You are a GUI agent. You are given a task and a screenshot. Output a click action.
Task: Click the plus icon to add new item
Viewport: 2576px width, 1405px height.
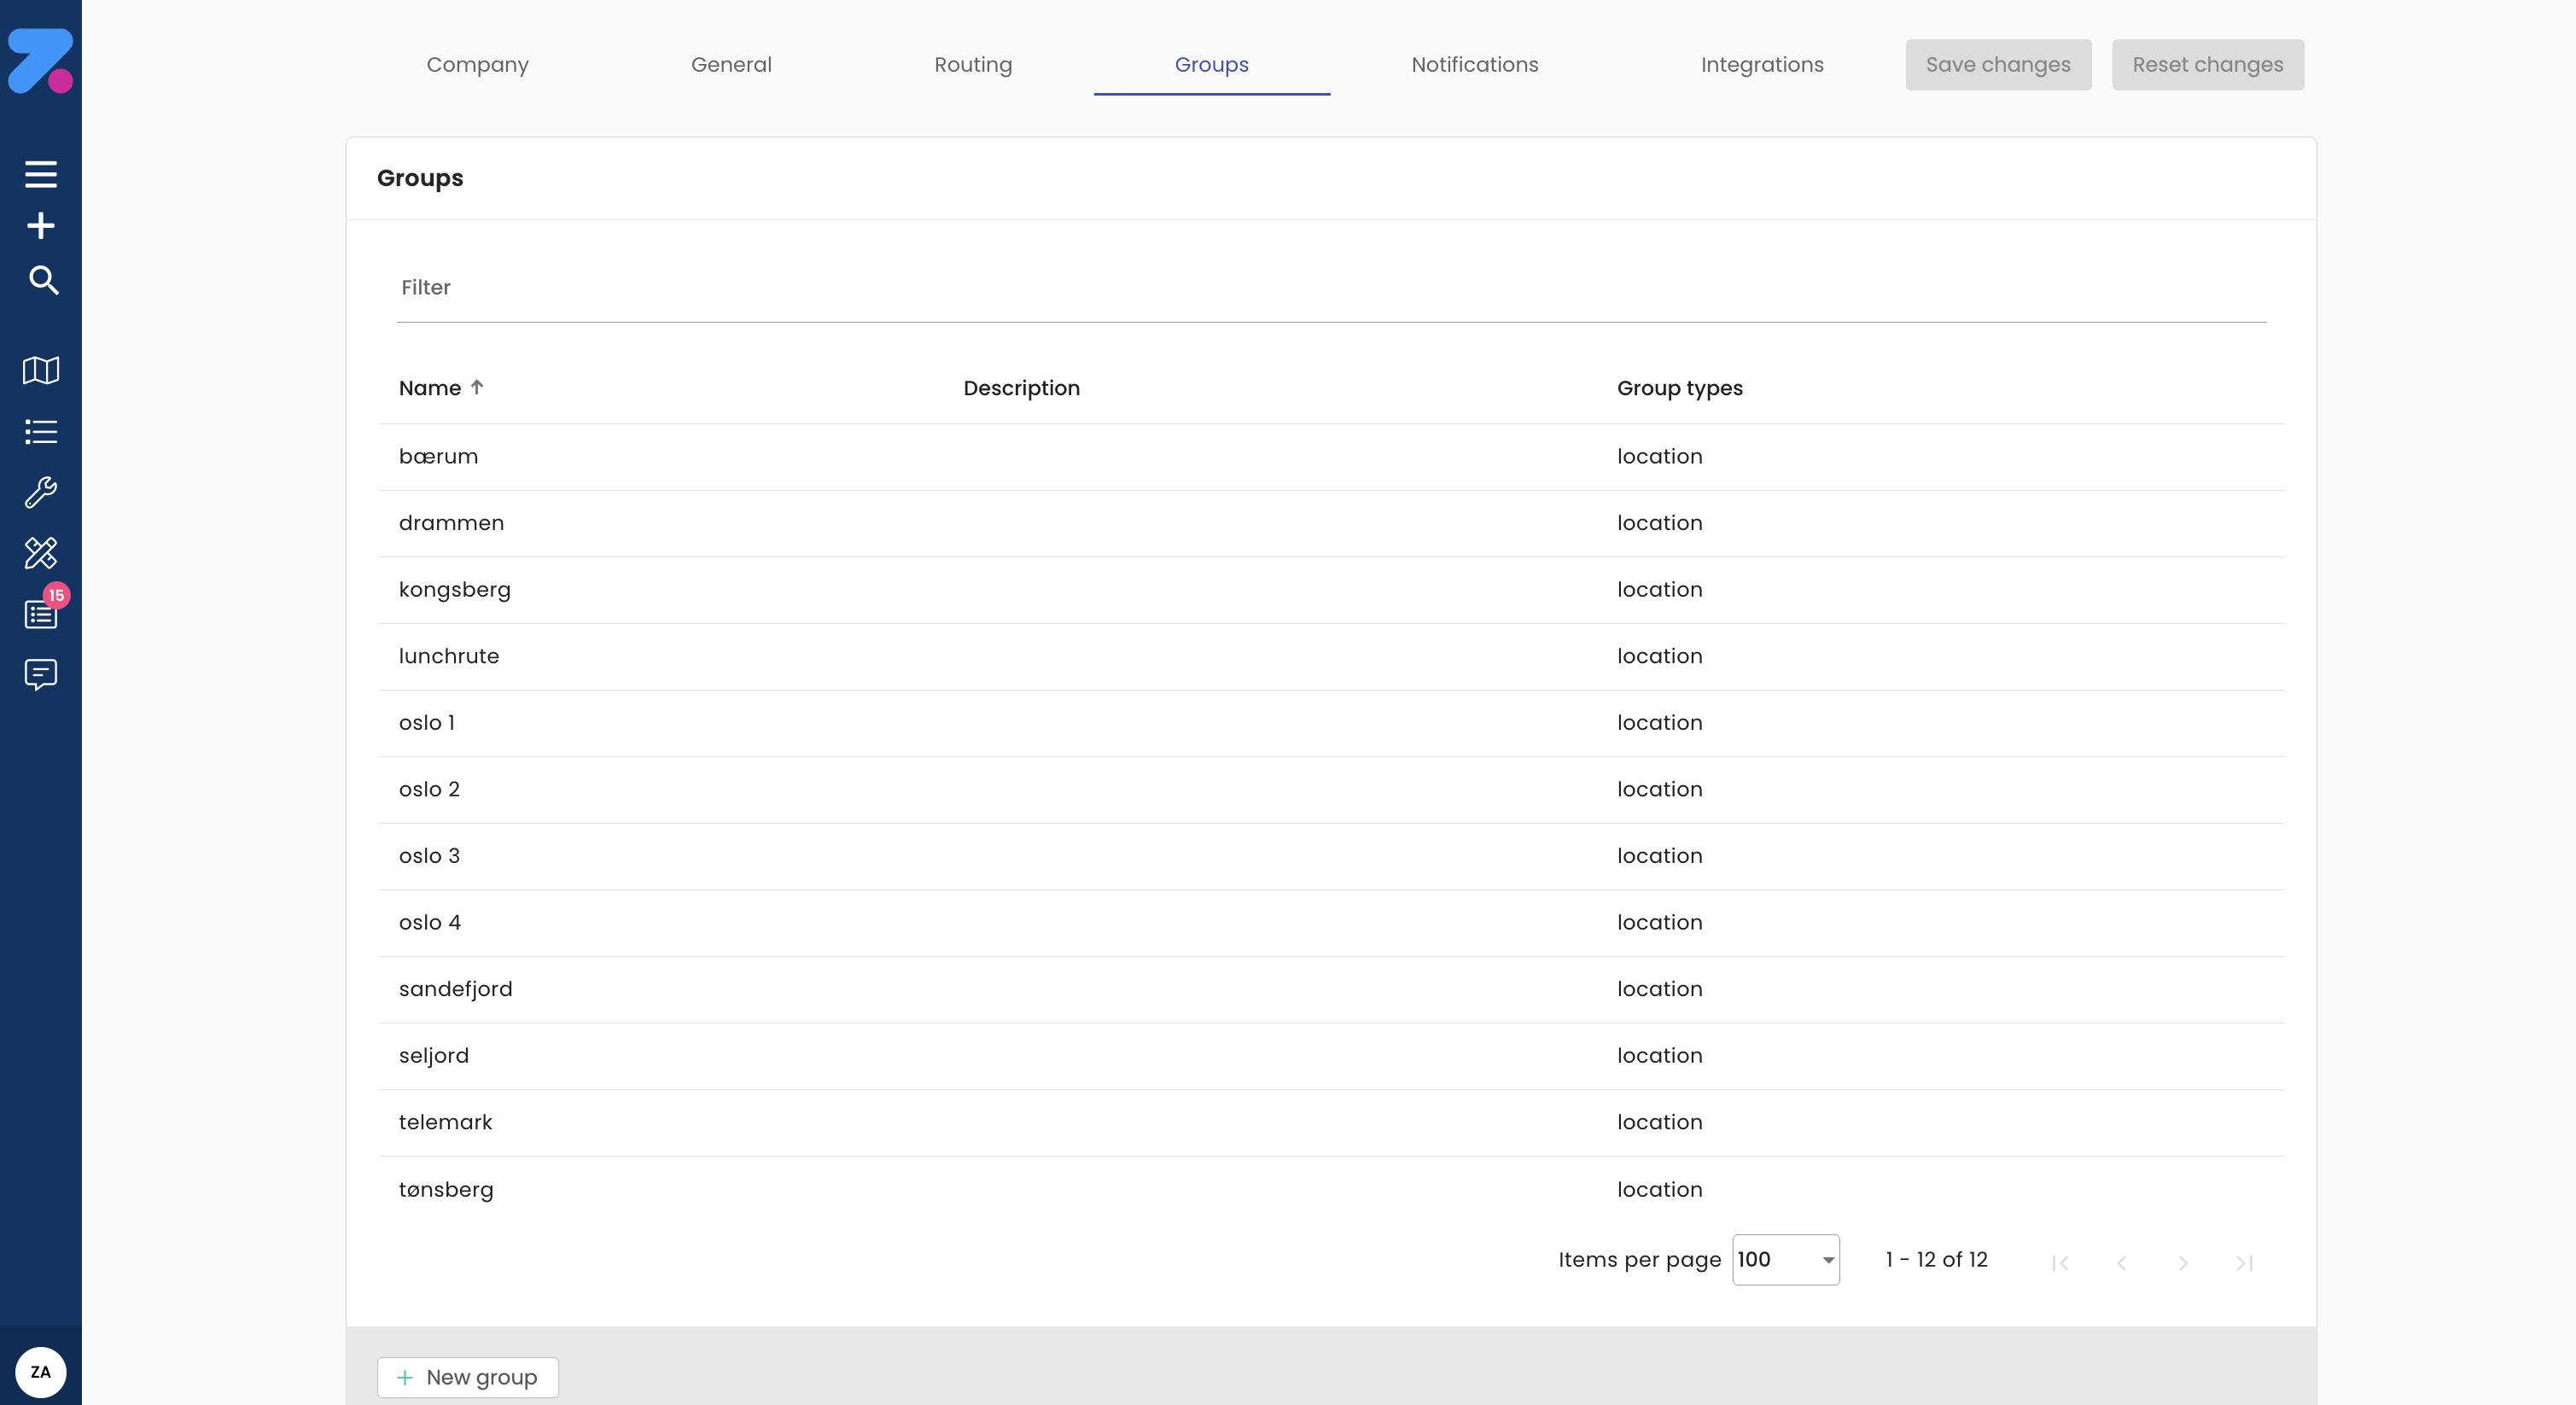(41, 226)
